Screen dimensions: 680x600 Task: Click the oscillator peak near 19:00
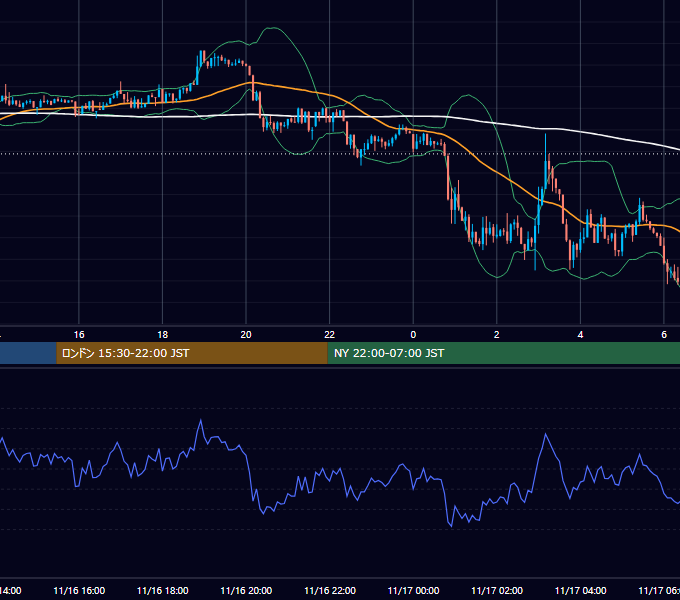(201, 421)
